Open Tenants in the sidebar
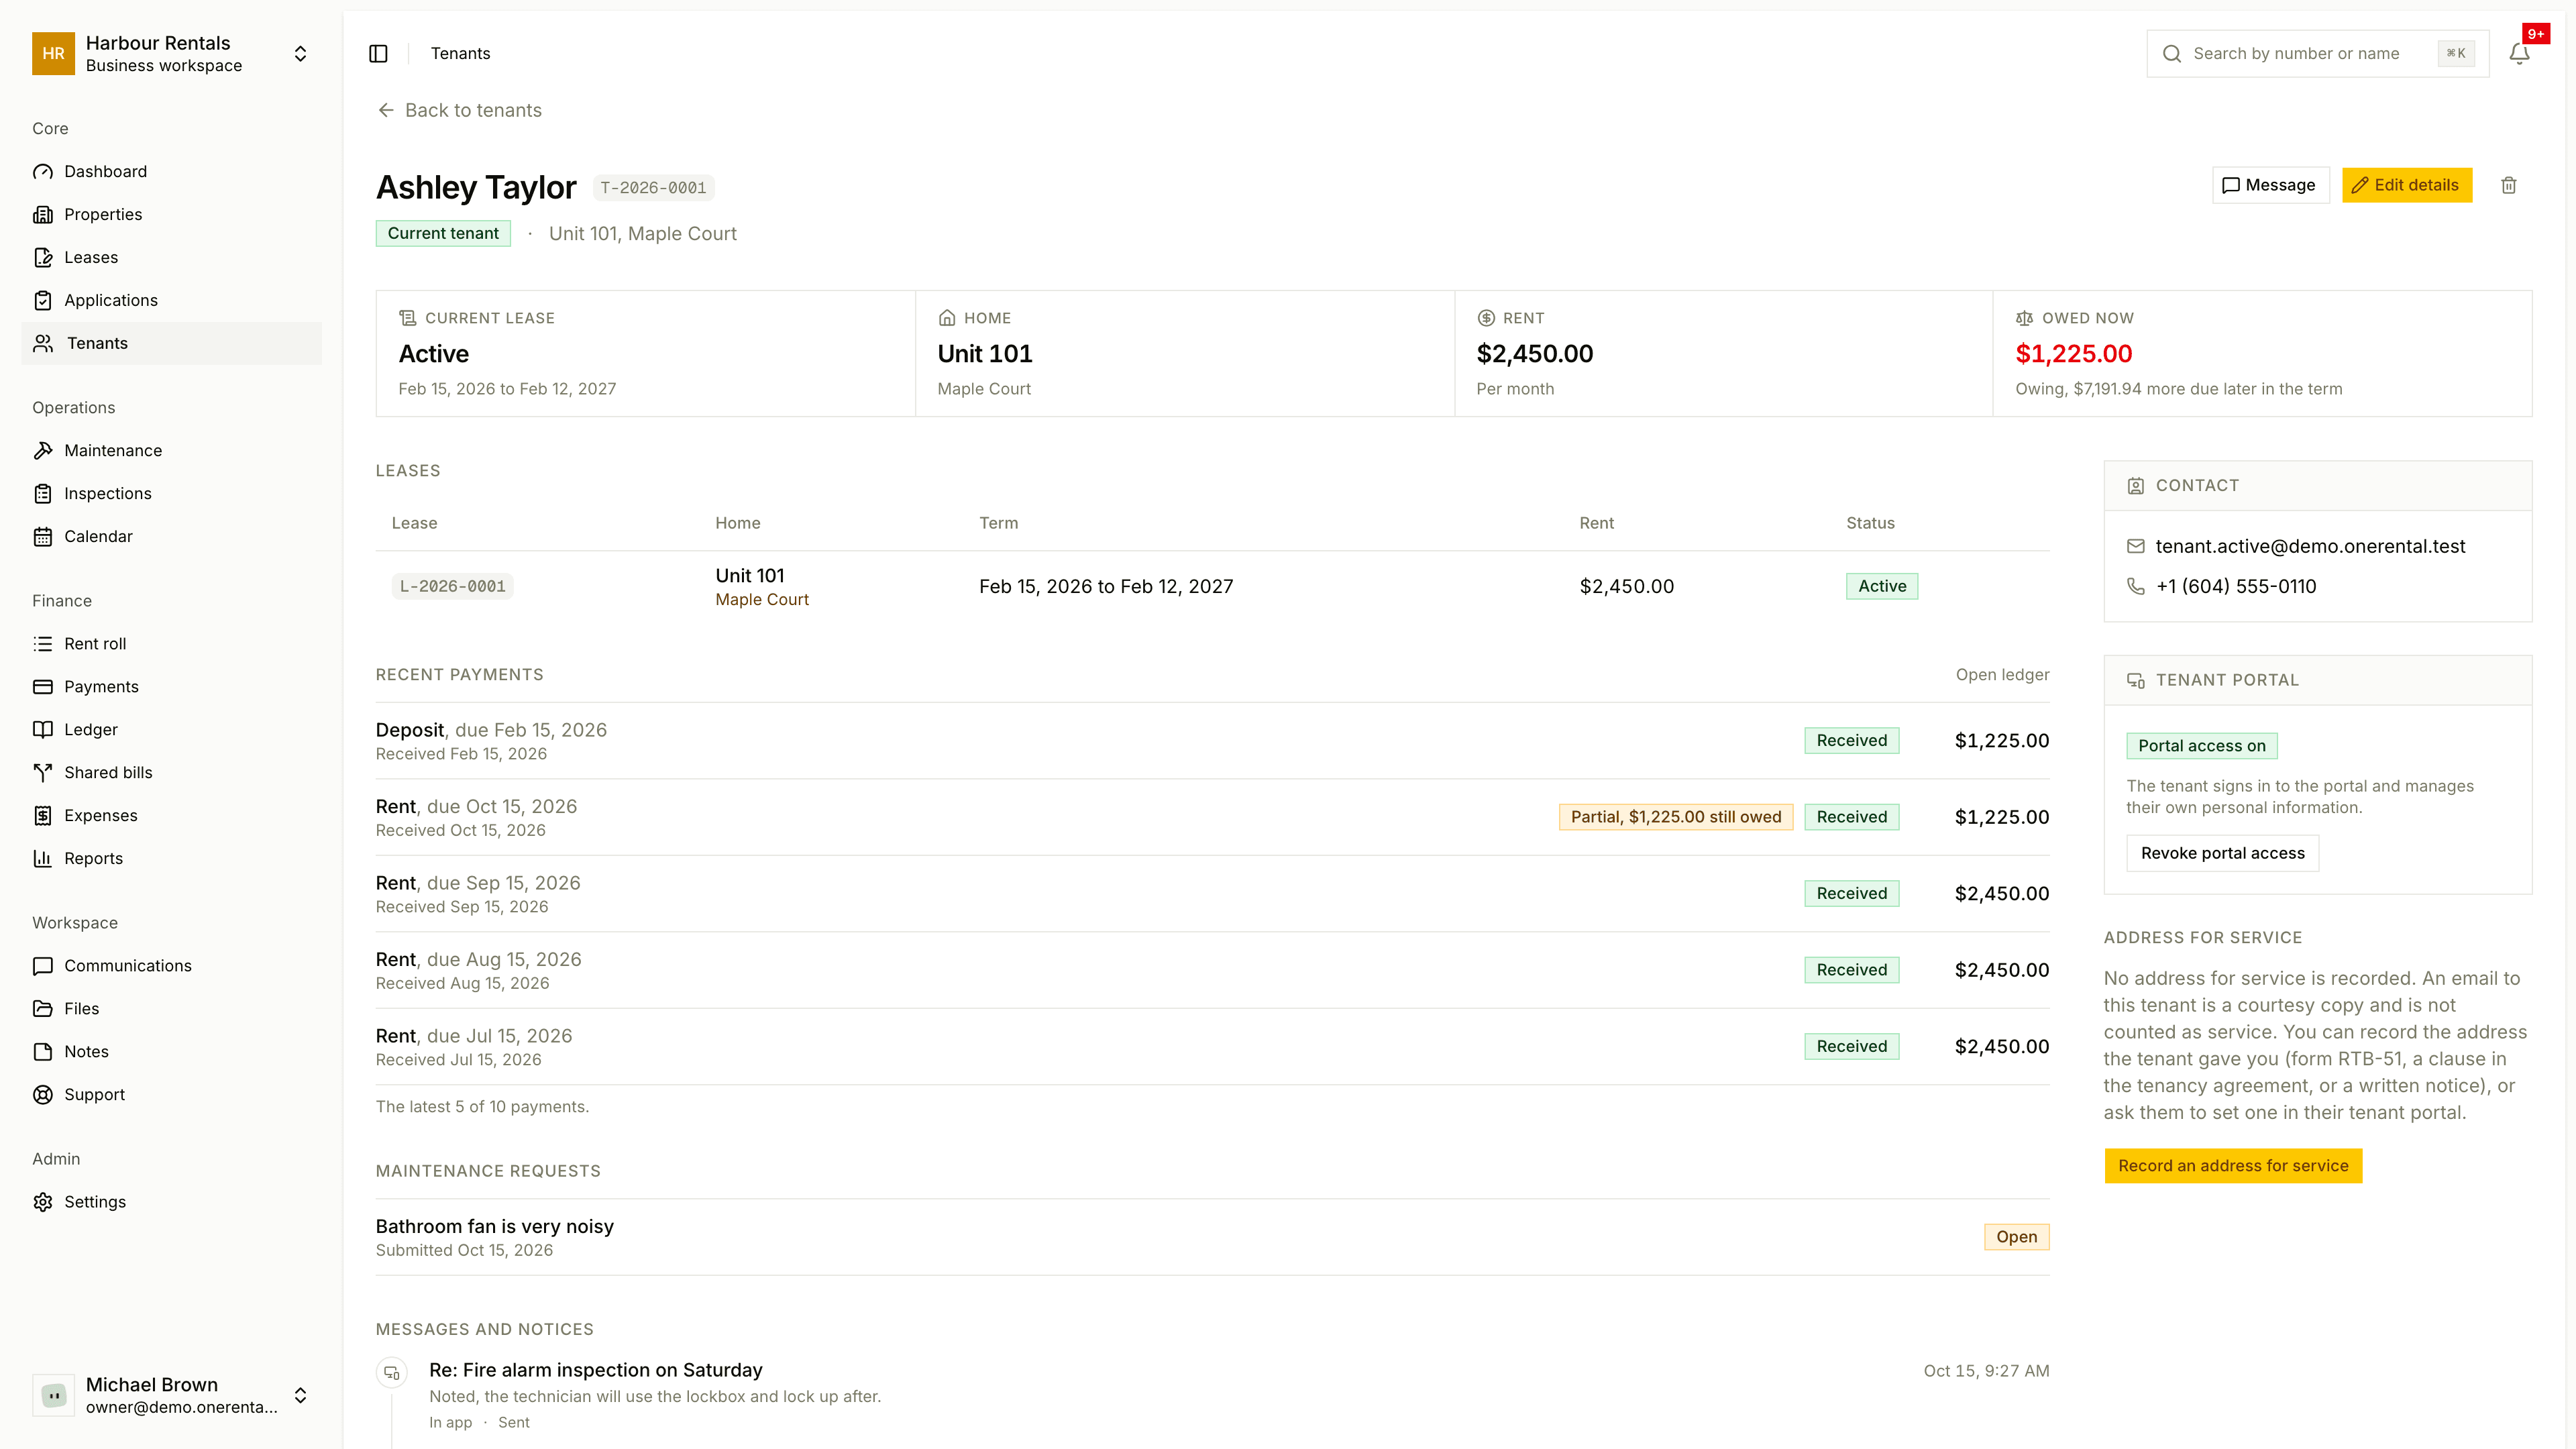Screen dimensions: 2576x1449 pyautogui.click(x=171, y=344)
